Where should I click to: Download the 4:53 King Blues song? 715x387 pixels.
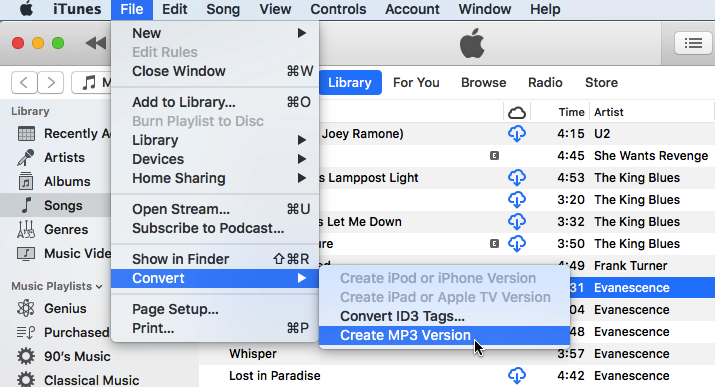[517, 178]
